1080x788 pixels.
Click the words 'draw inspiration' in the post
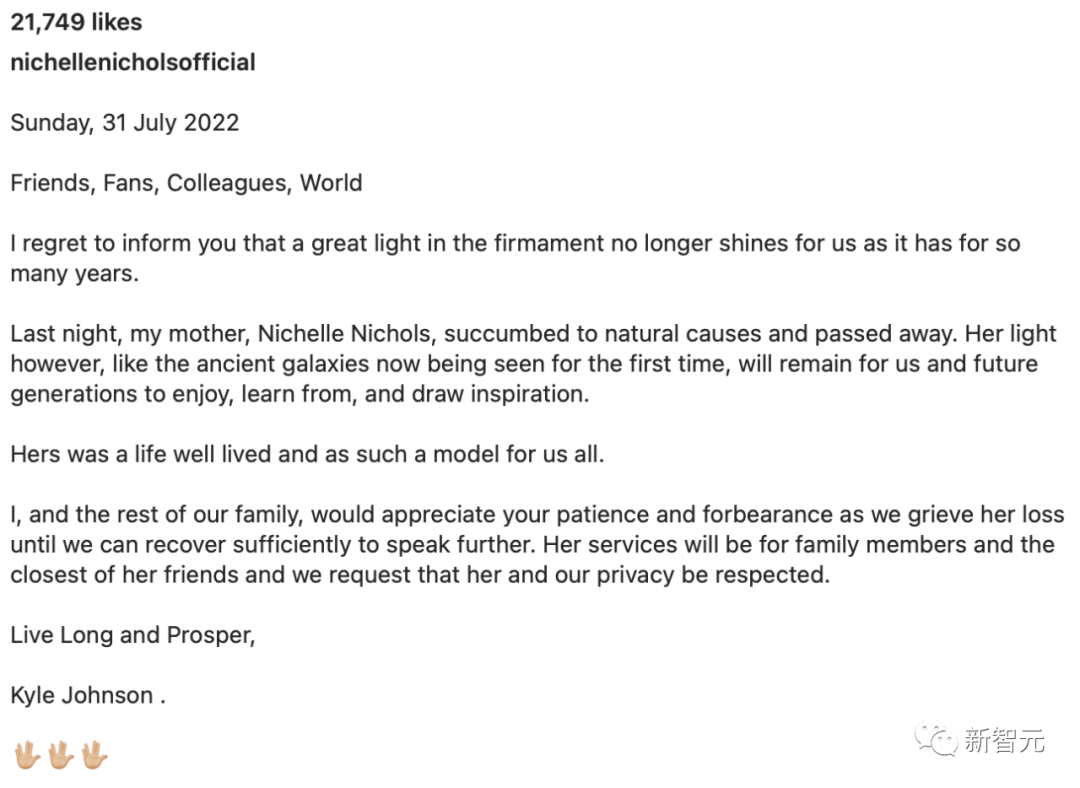coord(500,394)
